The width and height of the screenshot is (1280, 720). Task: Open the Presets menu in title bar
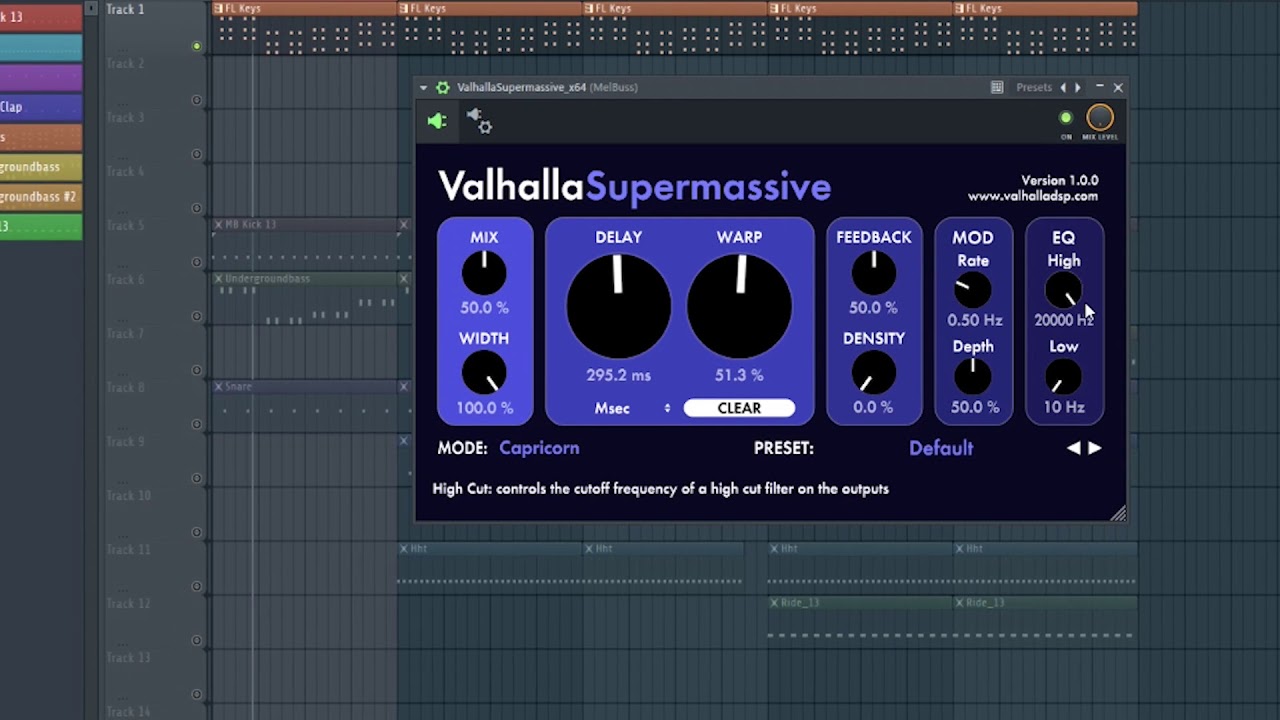1034,88
